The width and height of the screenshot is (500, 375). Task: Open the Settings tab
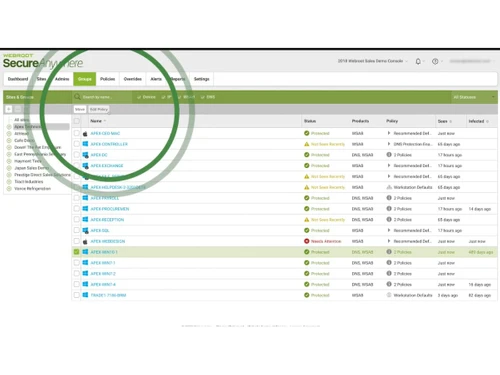pos(202,79)
